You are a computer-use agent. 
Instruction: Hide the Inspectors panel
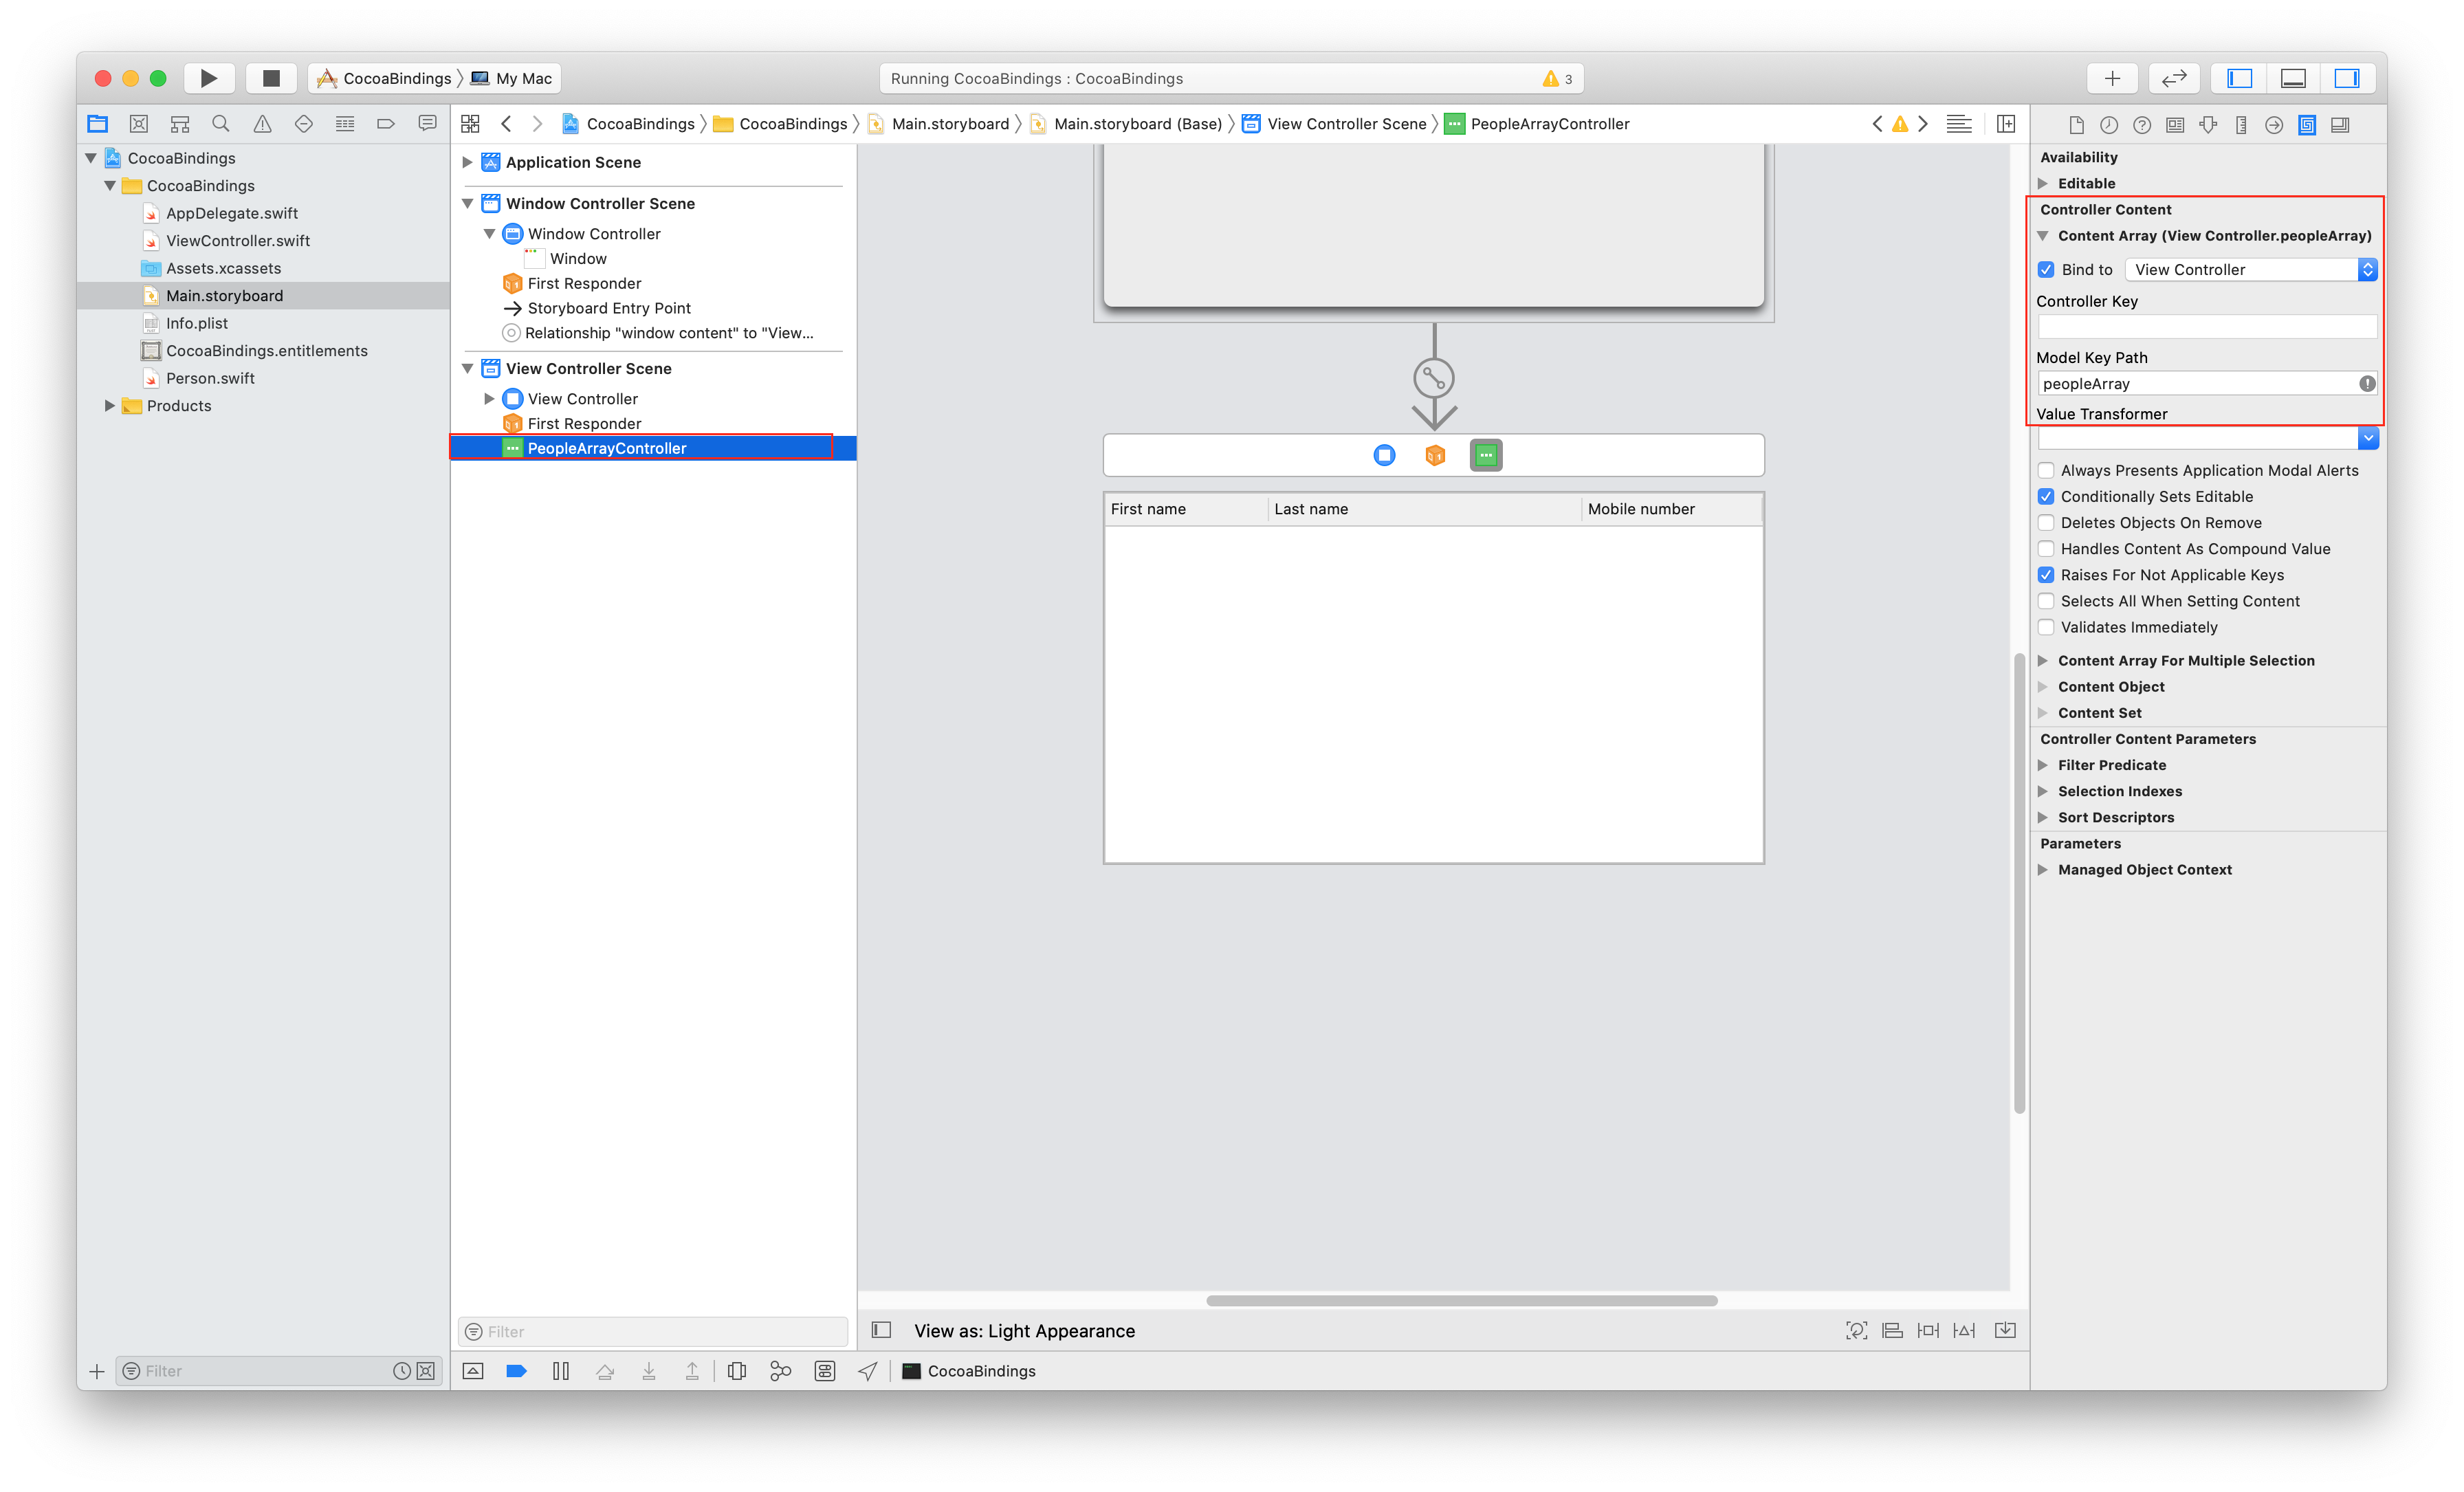click(x=2347, y=78)
